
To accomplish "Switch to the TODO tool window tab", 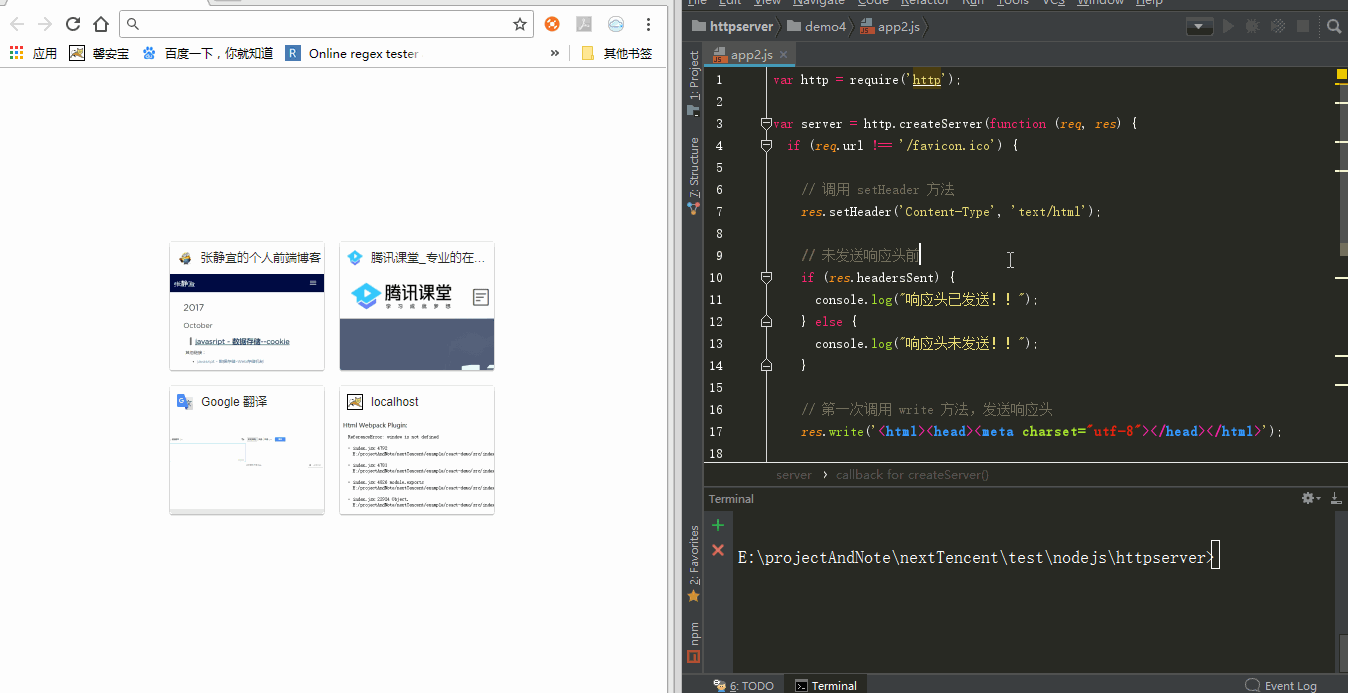I will (744, 686).
